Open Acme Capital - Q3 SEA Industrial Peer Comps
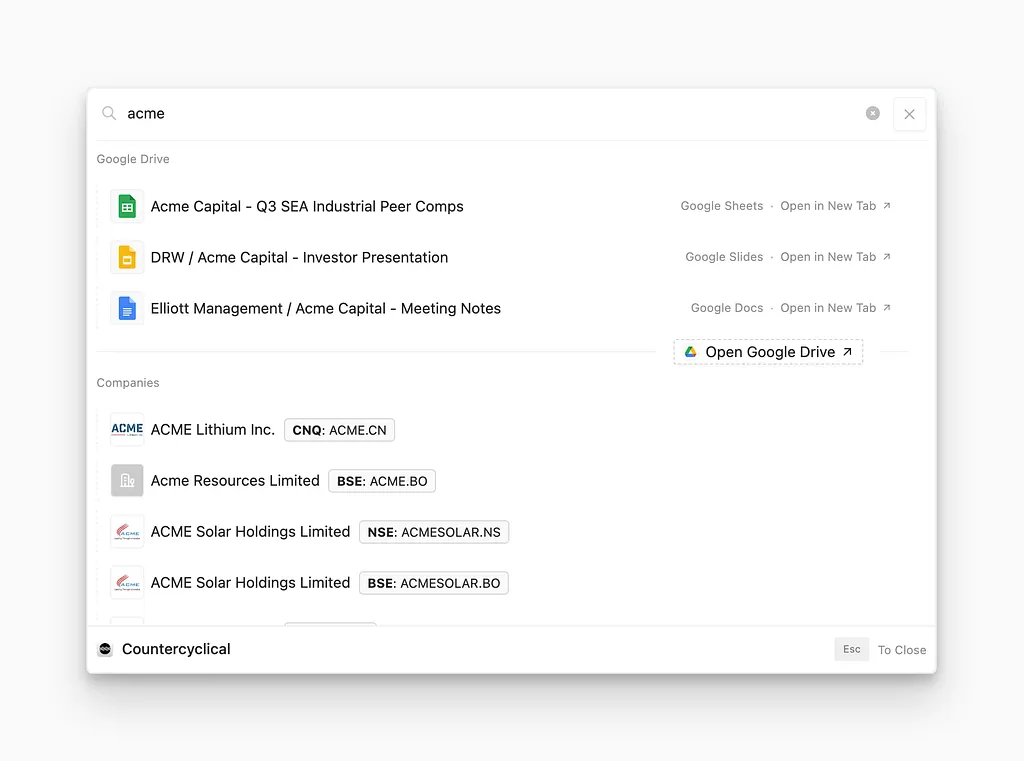 [x=307, y=206]
